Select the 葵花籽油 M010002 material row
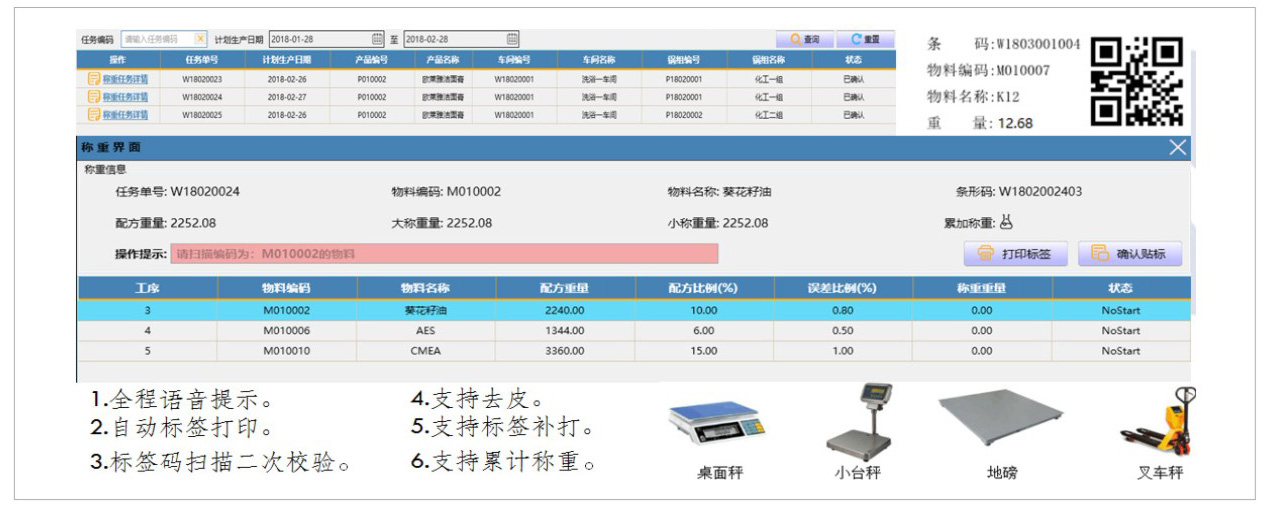 pyautogui.click(x=634, y=310)
